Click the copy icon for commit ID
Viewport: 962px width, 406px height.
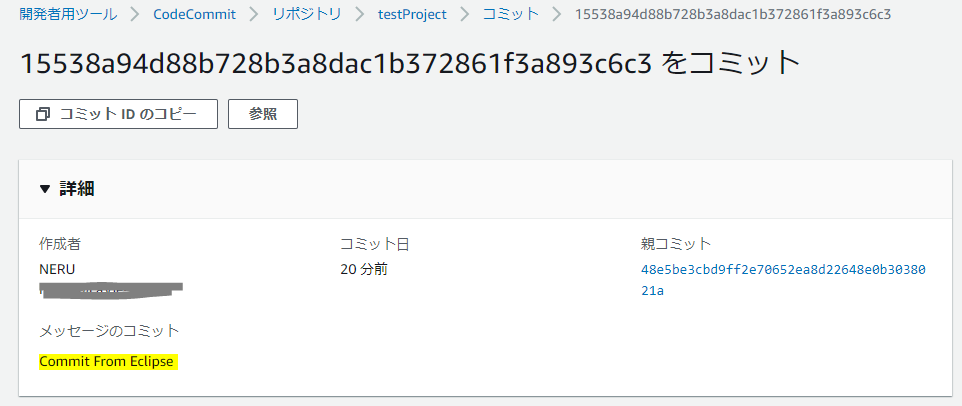point(43,114)
